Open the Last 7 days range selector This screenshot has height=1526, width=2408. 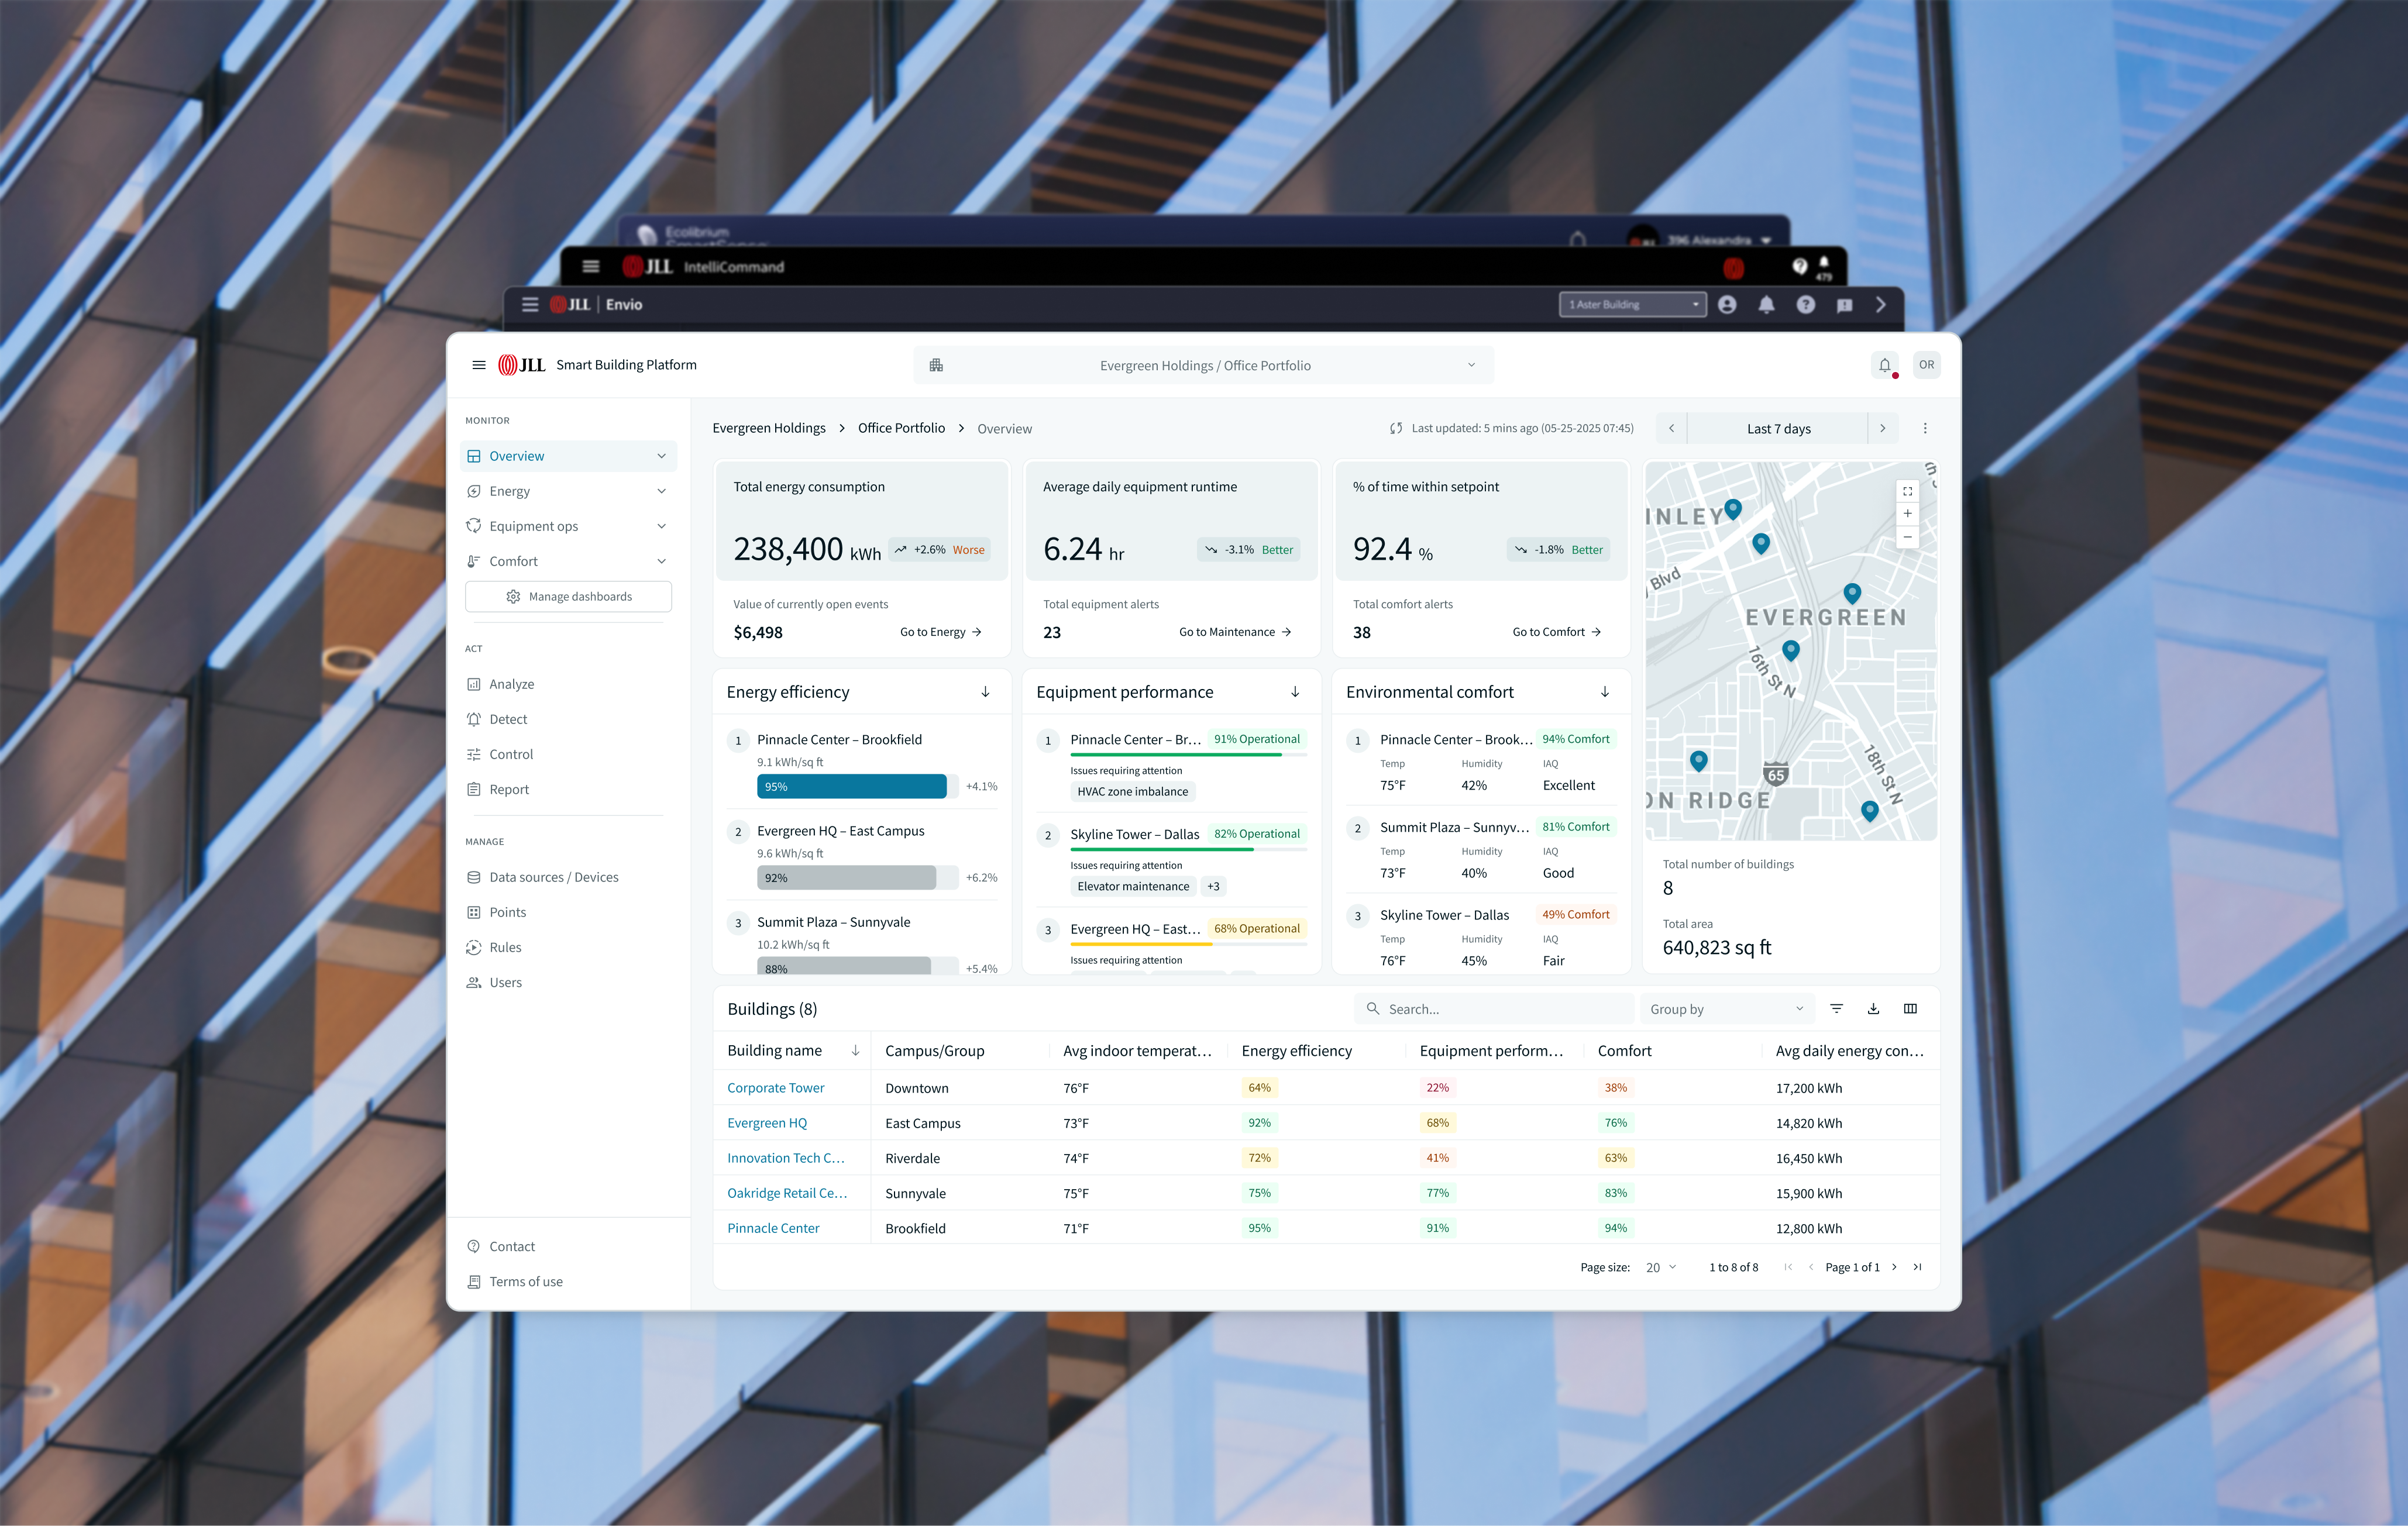(x=1778, y=428)
